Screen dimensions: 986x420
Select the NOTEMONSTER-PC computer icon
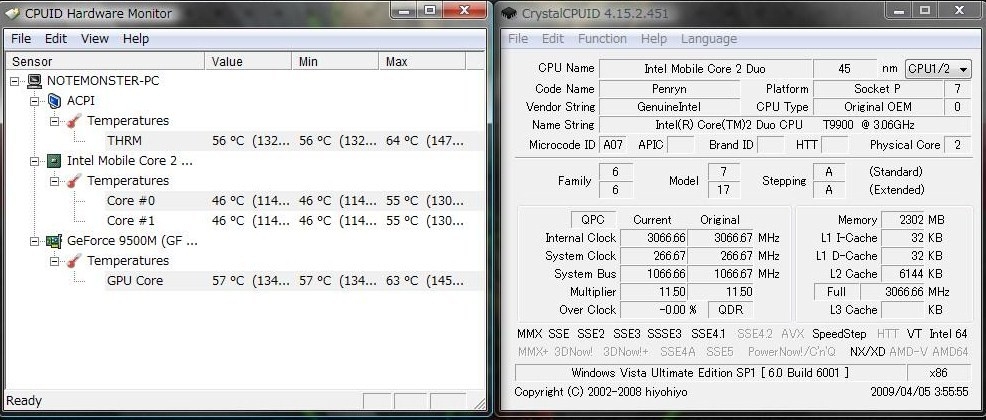click(x=35, y=80)
